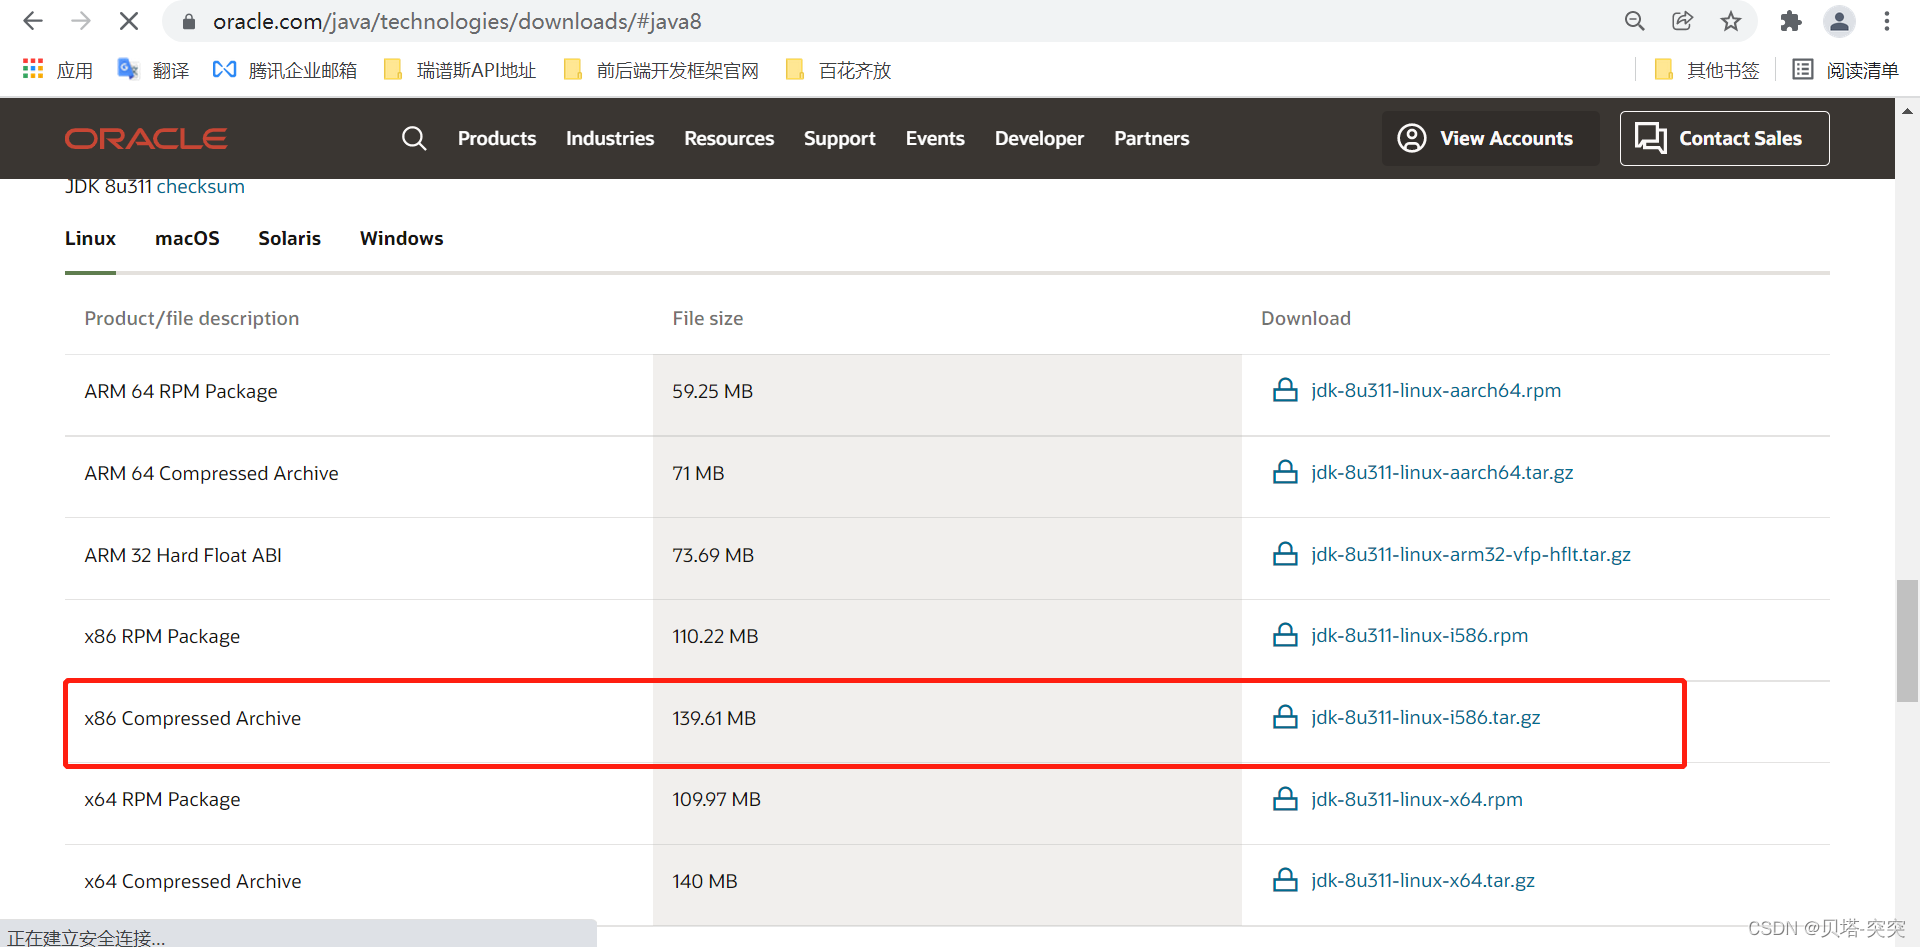Viewport: 1920px width, 947px height.
Task: Open the Chrome three-dot menu
Action: pos(1887,21)
